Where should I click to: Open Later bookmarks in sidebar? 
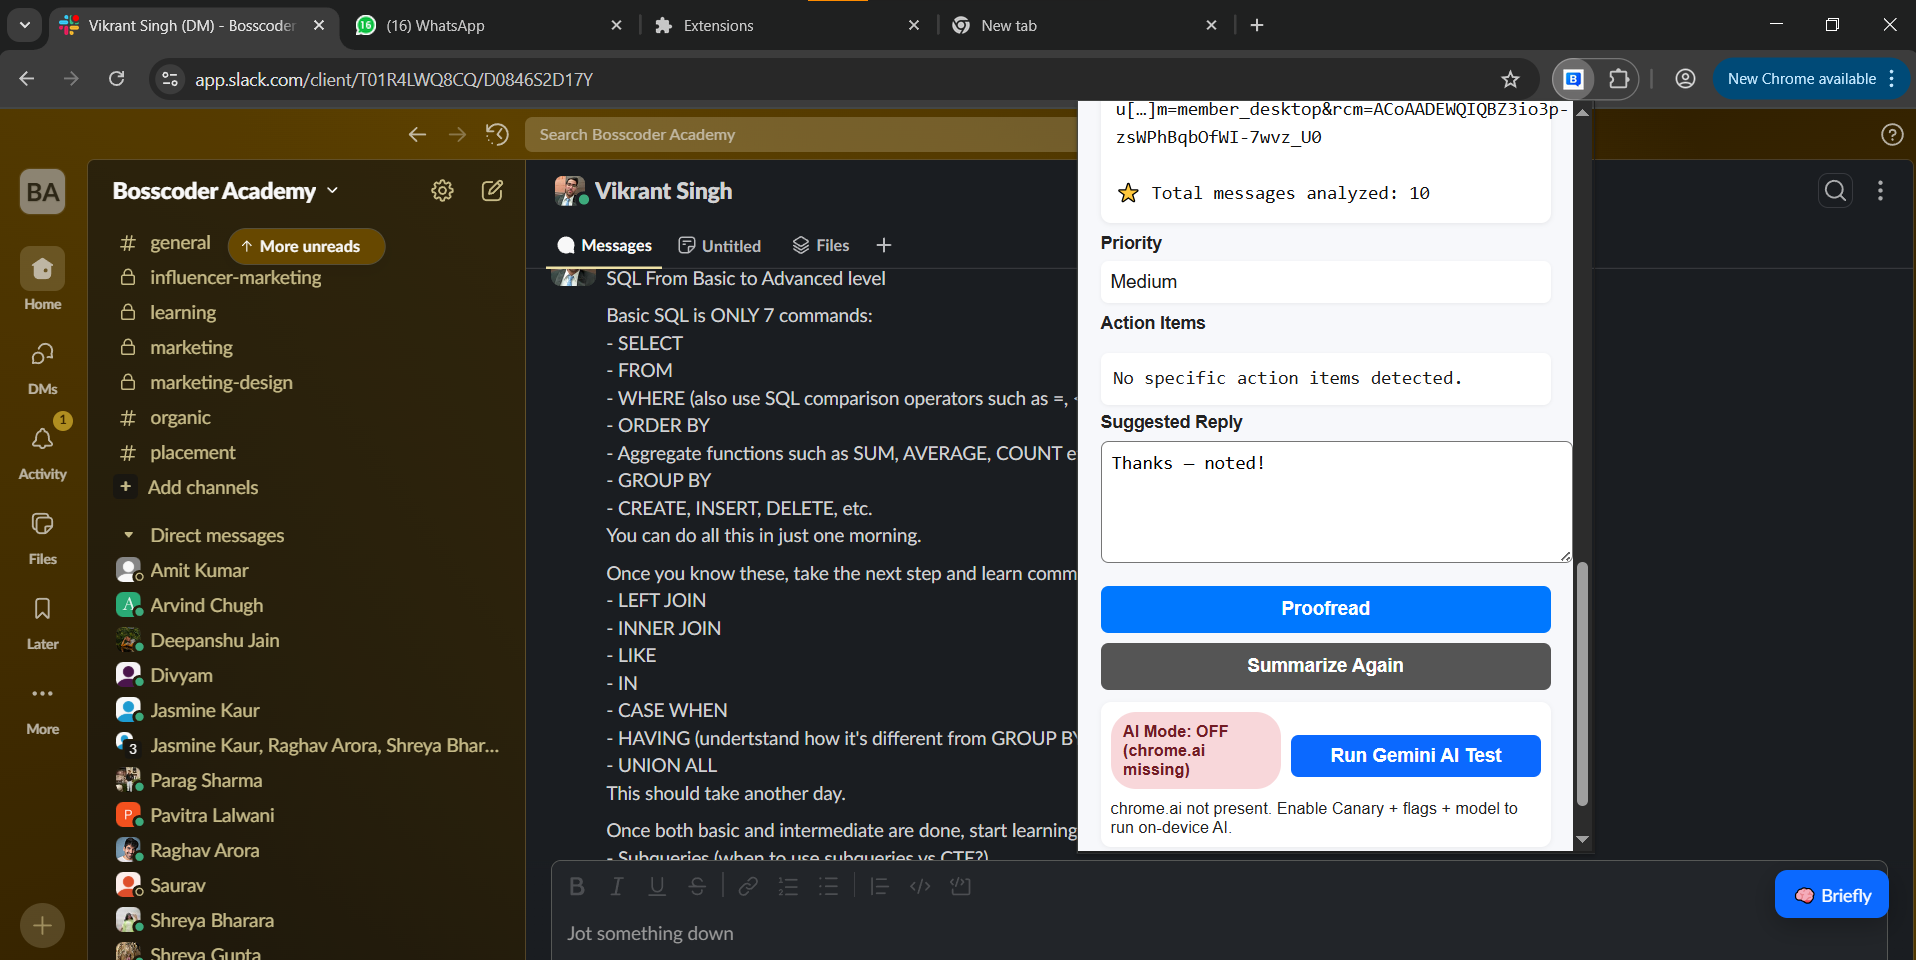42,622
